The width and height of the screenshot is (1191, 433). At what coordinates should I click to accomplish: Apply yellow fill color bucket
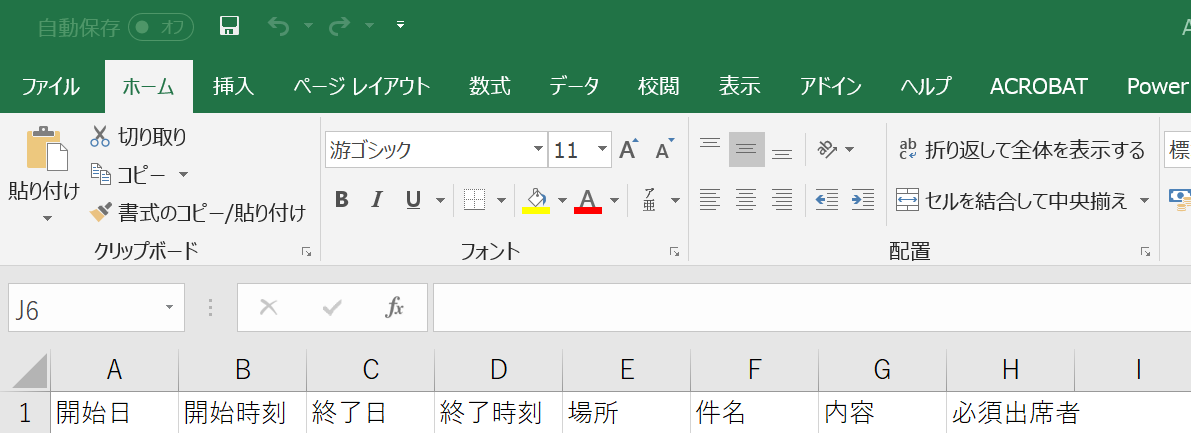[x=536, y=201]
